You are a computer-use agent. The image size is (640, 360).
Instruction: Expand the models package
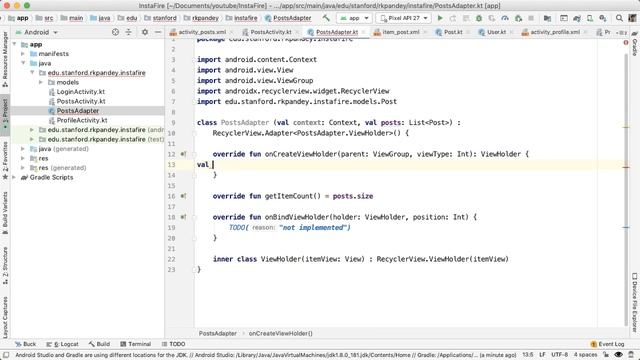[x=41, y=82]
